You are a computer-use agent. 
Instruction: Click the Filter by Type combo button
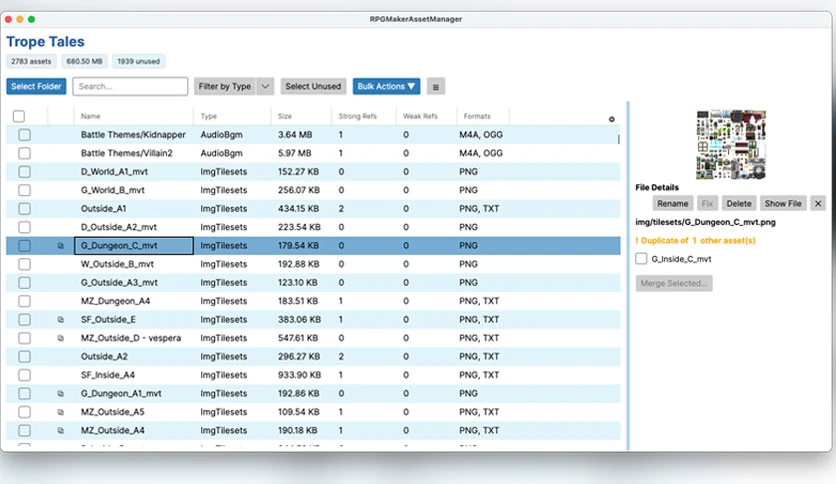coord(225,86)
